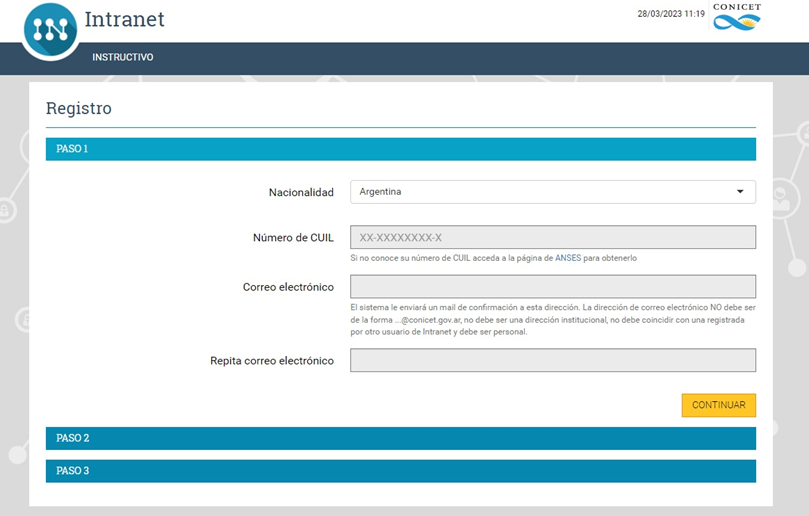Screen dimensions: 809x516
Task: Click the Correo electrónico input field
Action: [x=552, y=286]
